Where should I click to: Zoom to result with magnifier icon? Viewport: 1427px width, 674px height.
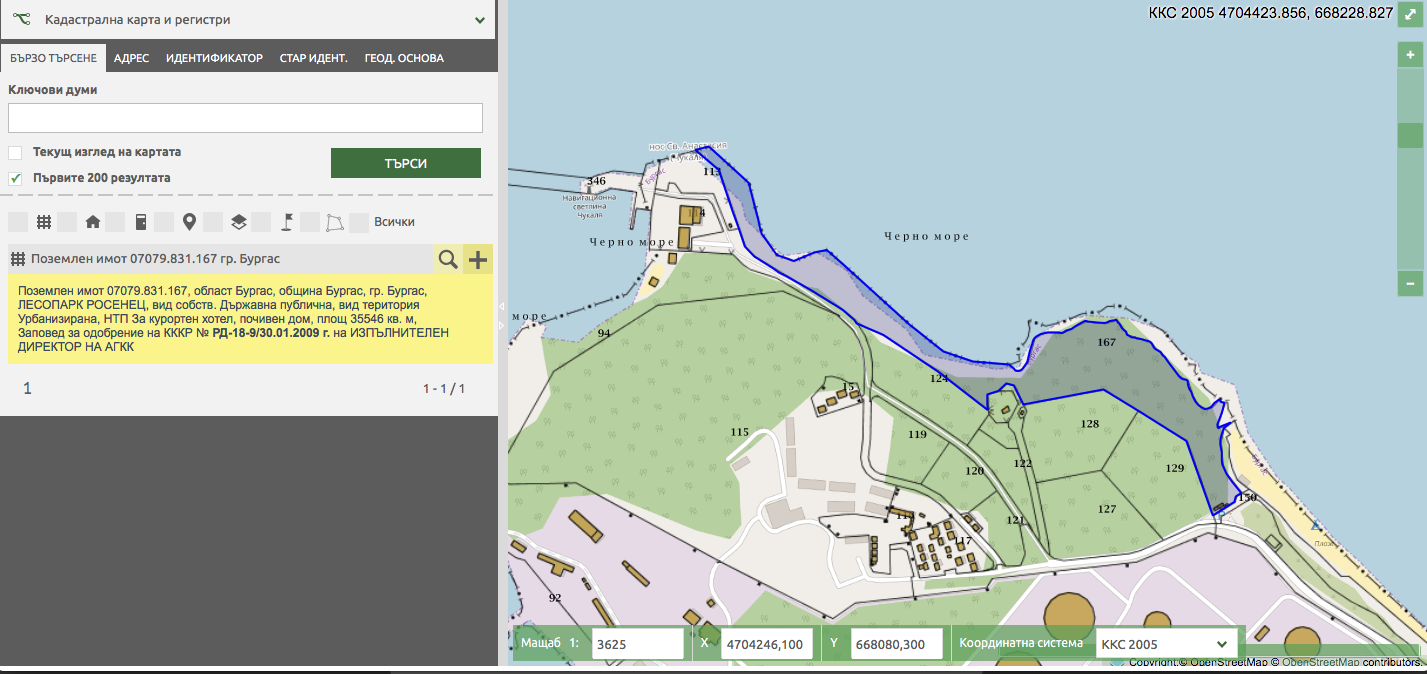click(x=448, y=259)
